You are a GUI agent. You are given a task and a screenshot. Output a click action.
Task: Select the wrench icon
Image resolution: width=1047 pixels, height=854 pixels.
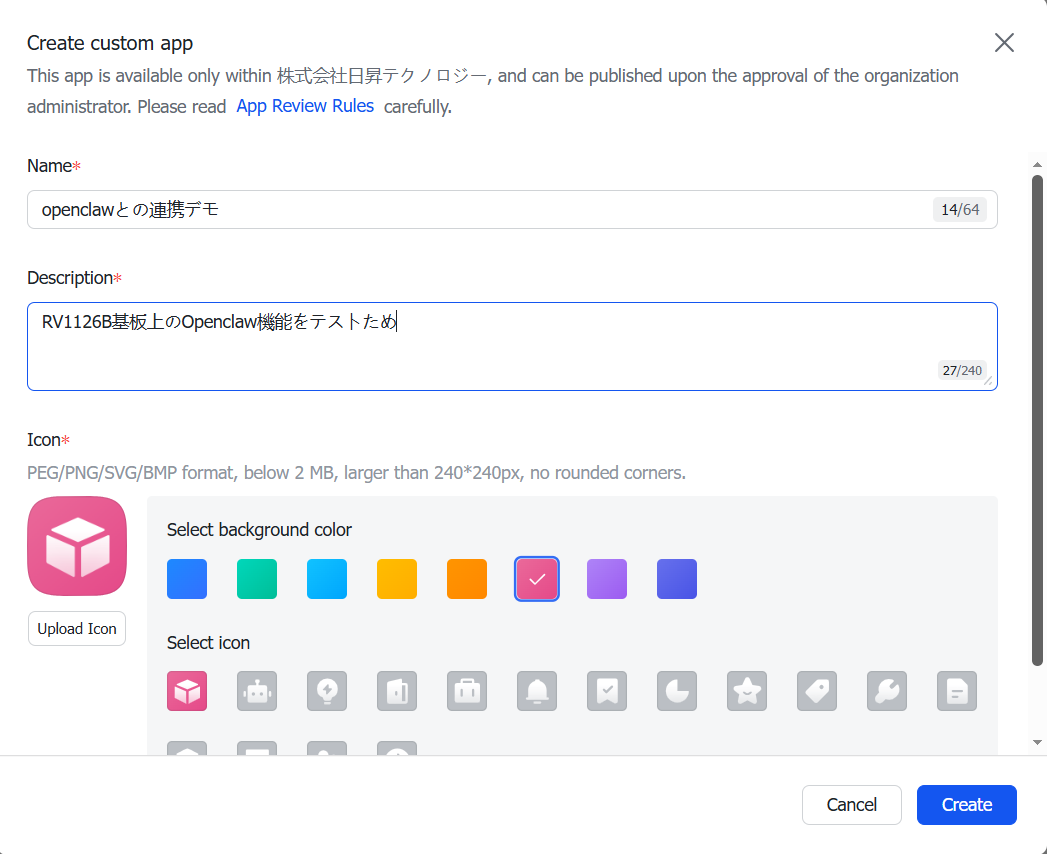pyautogui.click(x=887, y=690)
